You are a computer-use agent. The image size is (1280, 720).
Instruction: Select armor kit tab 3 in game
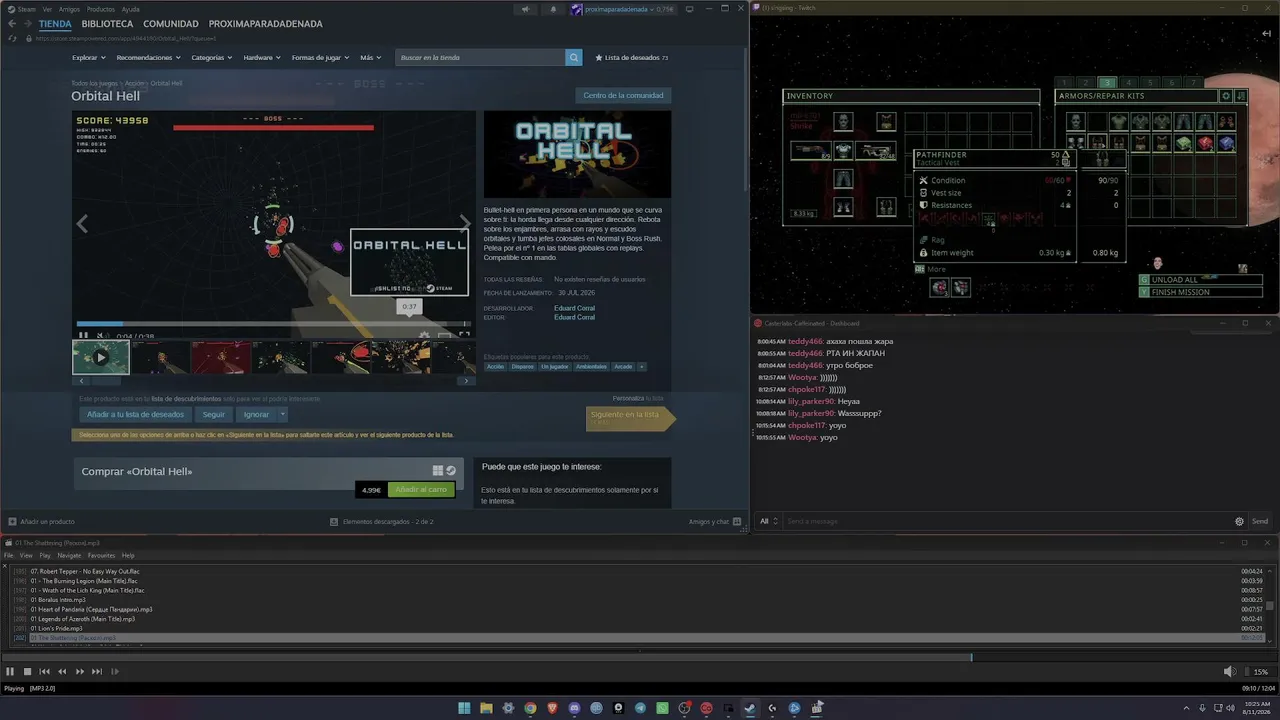pos(1106,83)
